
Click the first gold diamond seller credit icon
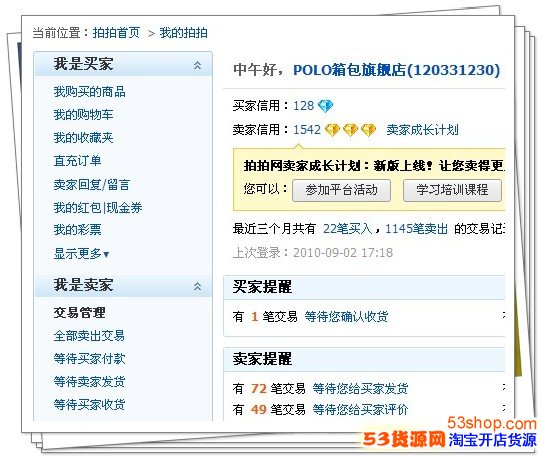[332, 130]
